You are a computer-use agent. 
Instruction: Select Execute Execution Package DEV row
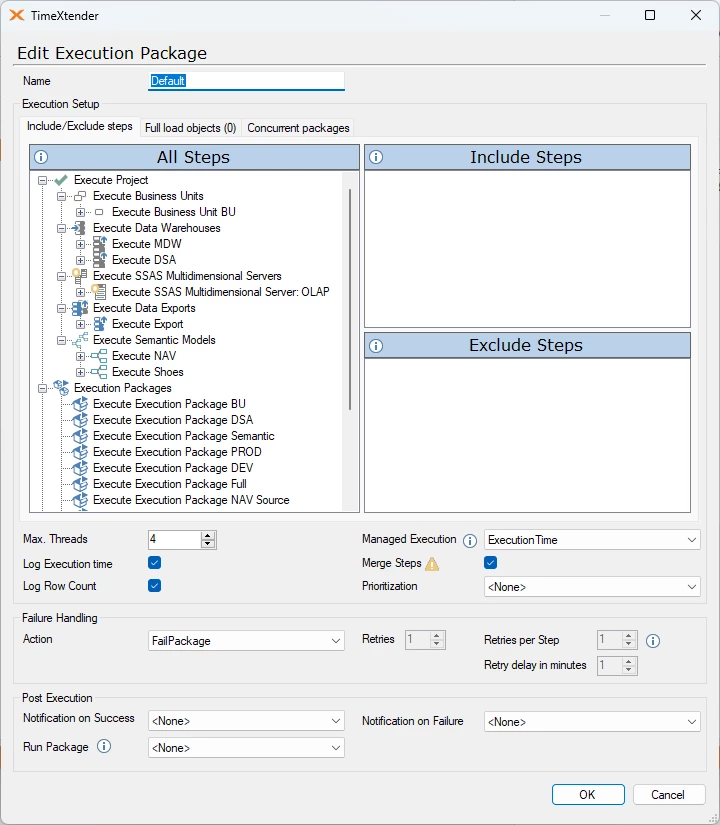173,468
